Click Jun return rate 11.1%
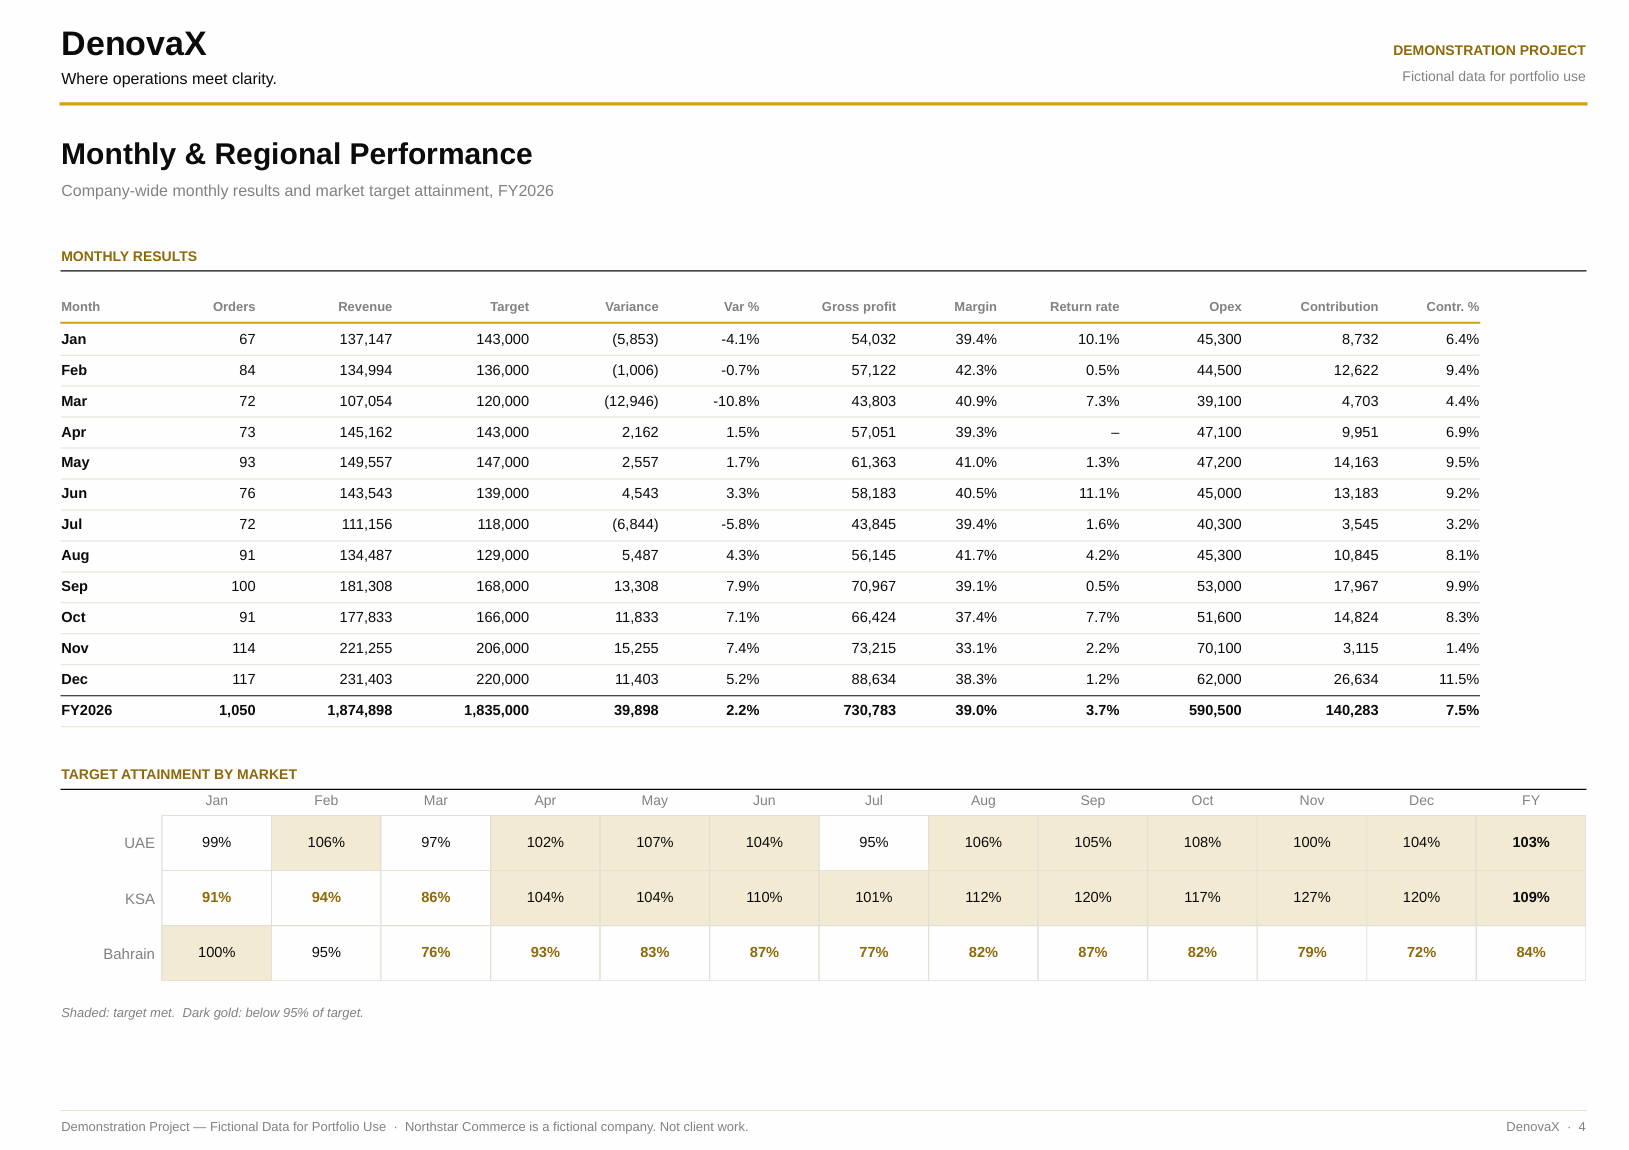Image resolution: width=1629 pixels, height=1150 pixels. click(1099, 493)
